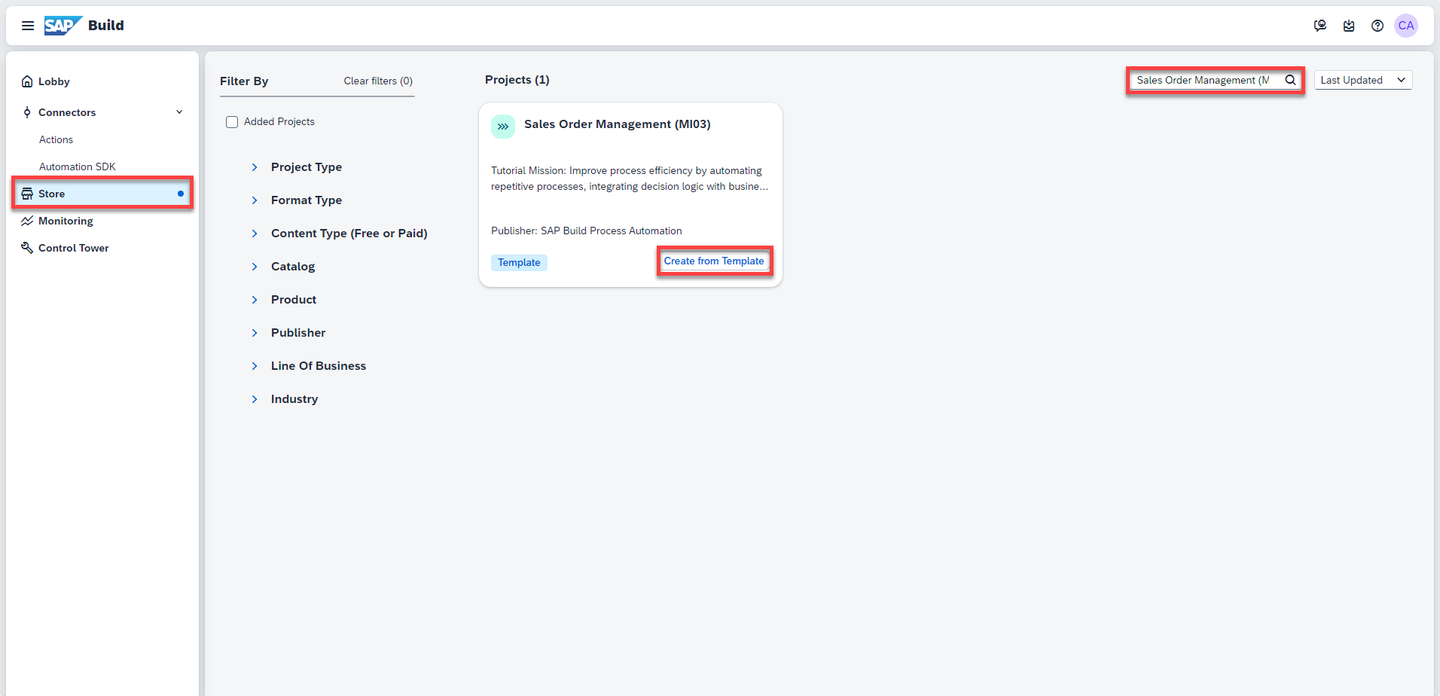The width and height of the screenshot is (1440, 696).
Task: Click the Control Tower wrench icon
Action: coord(27,248)
